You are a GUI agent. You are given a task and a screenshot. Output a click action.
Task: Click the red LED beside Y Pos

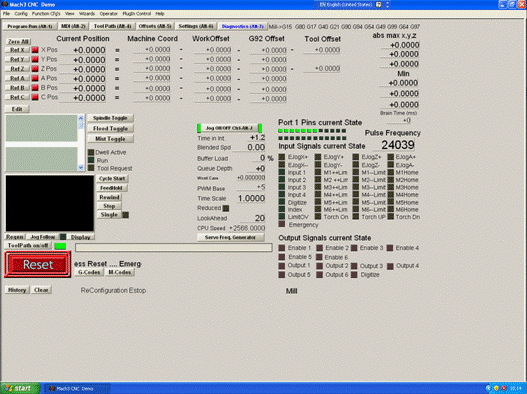(35, 59)
